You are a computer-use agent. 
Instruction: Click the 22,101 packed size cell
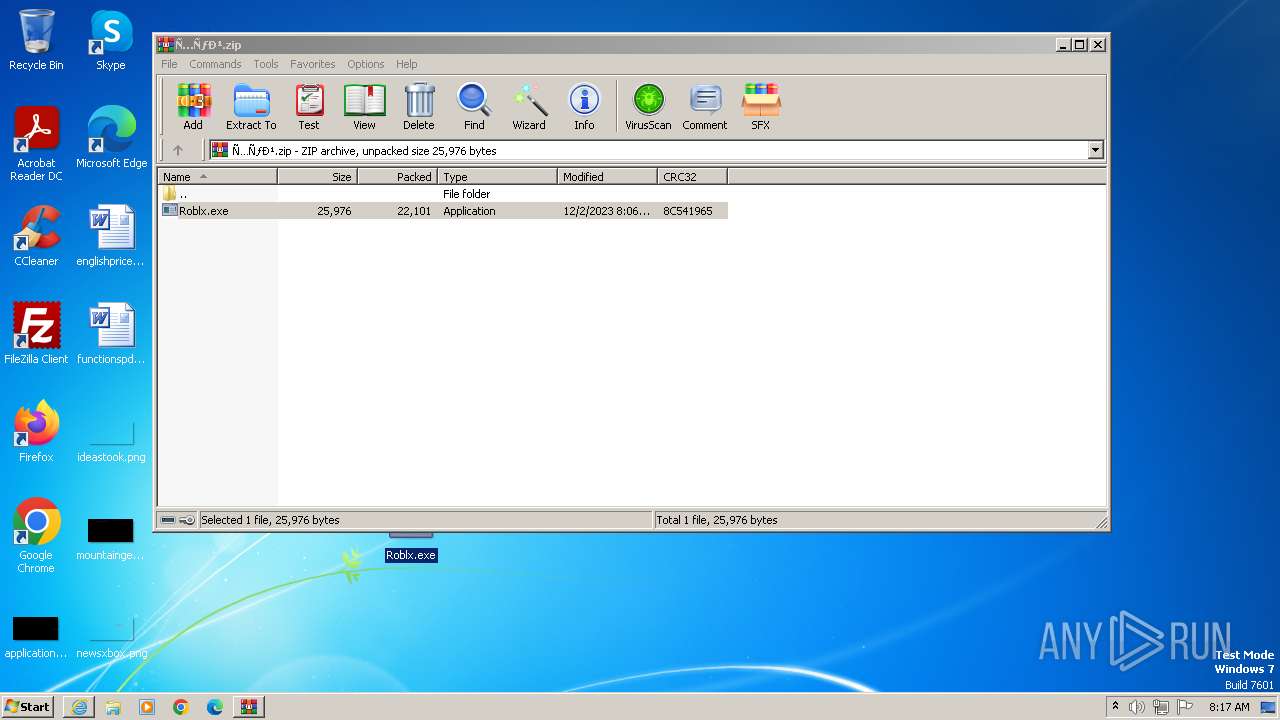coord(414,211)
